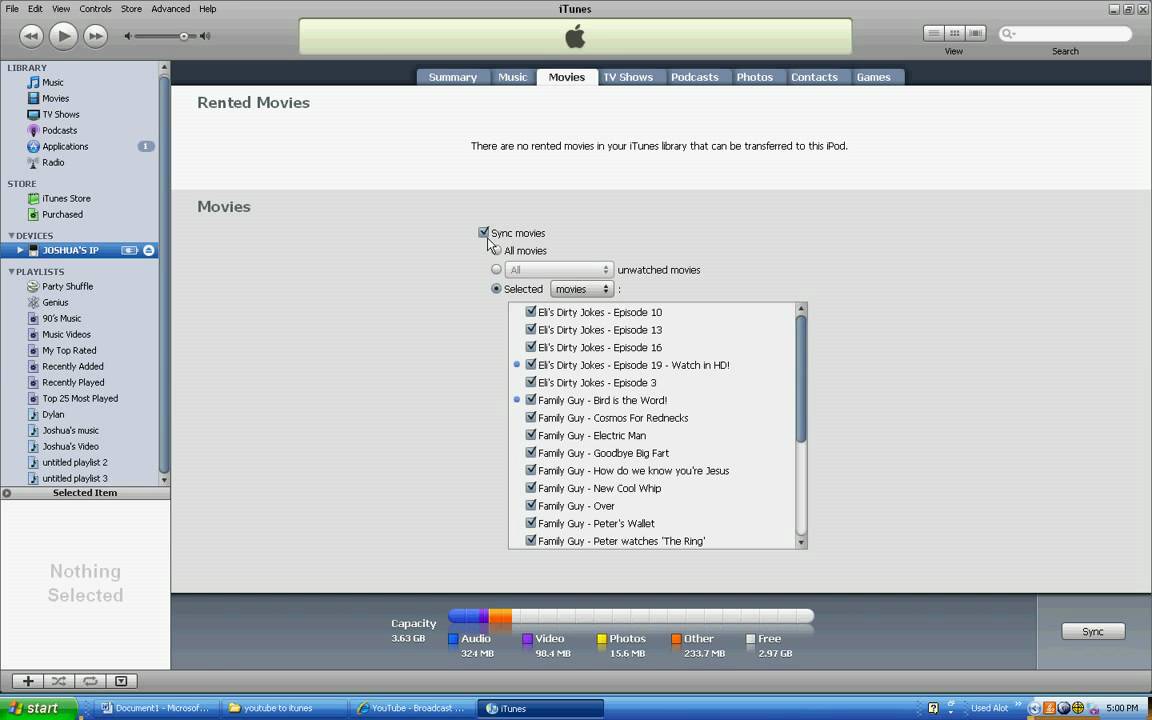Click the volume slider knob
Image resolution: width=1152 pixels, height=720 pixels.
(184, 36)
